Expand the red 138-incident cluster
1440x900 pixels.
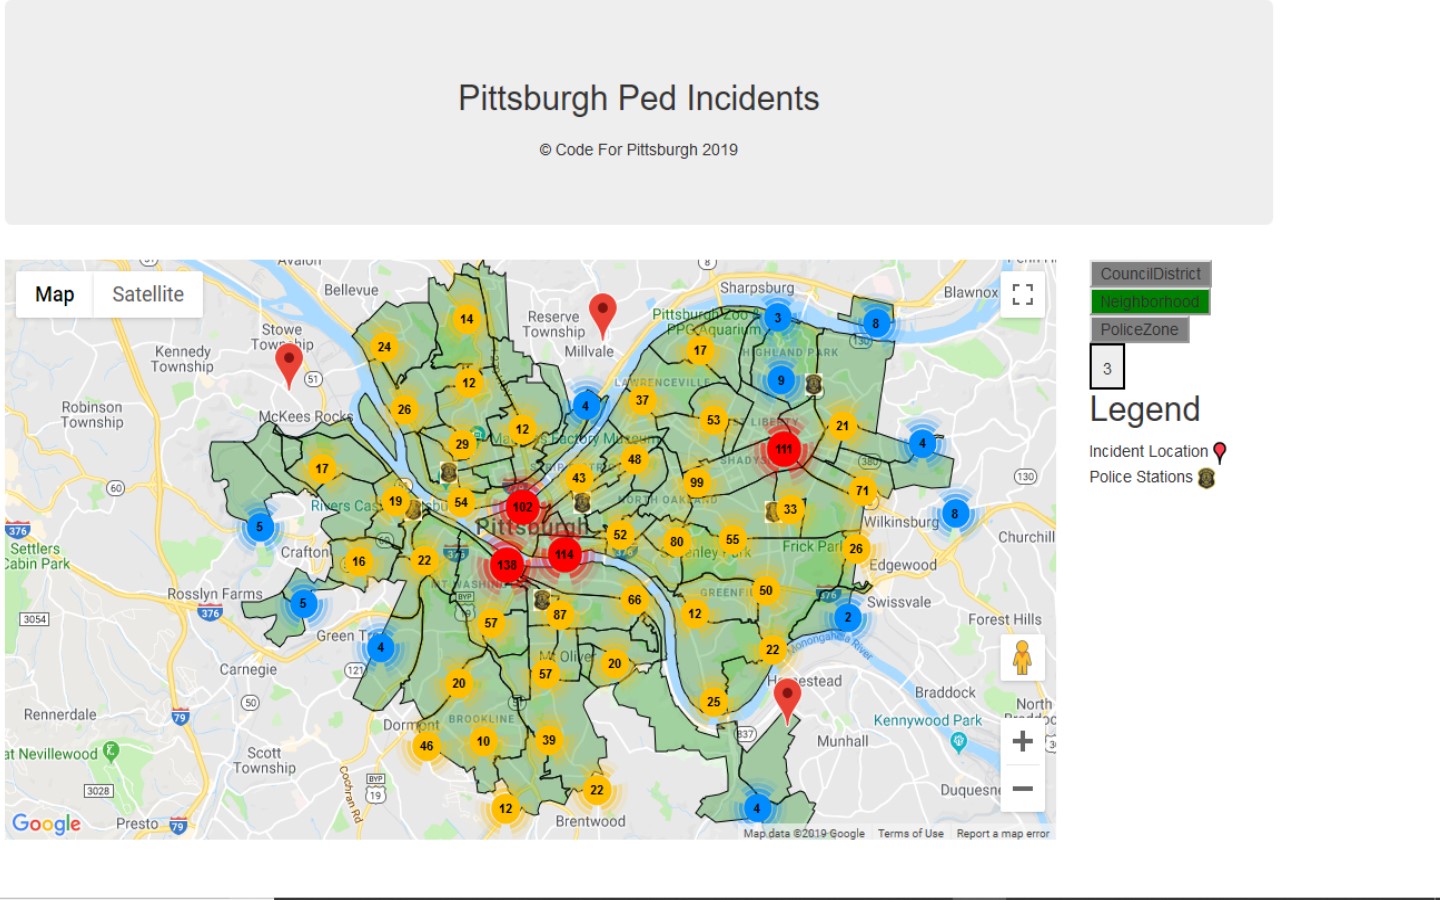507,566
